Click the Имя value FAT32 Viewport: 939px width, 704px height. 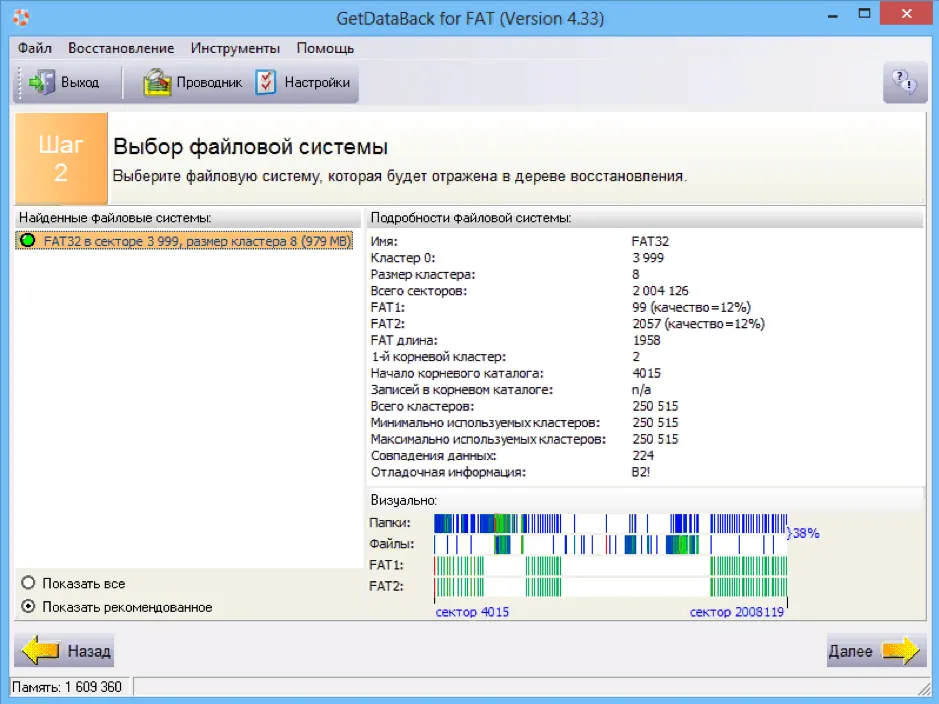(650, 241)
